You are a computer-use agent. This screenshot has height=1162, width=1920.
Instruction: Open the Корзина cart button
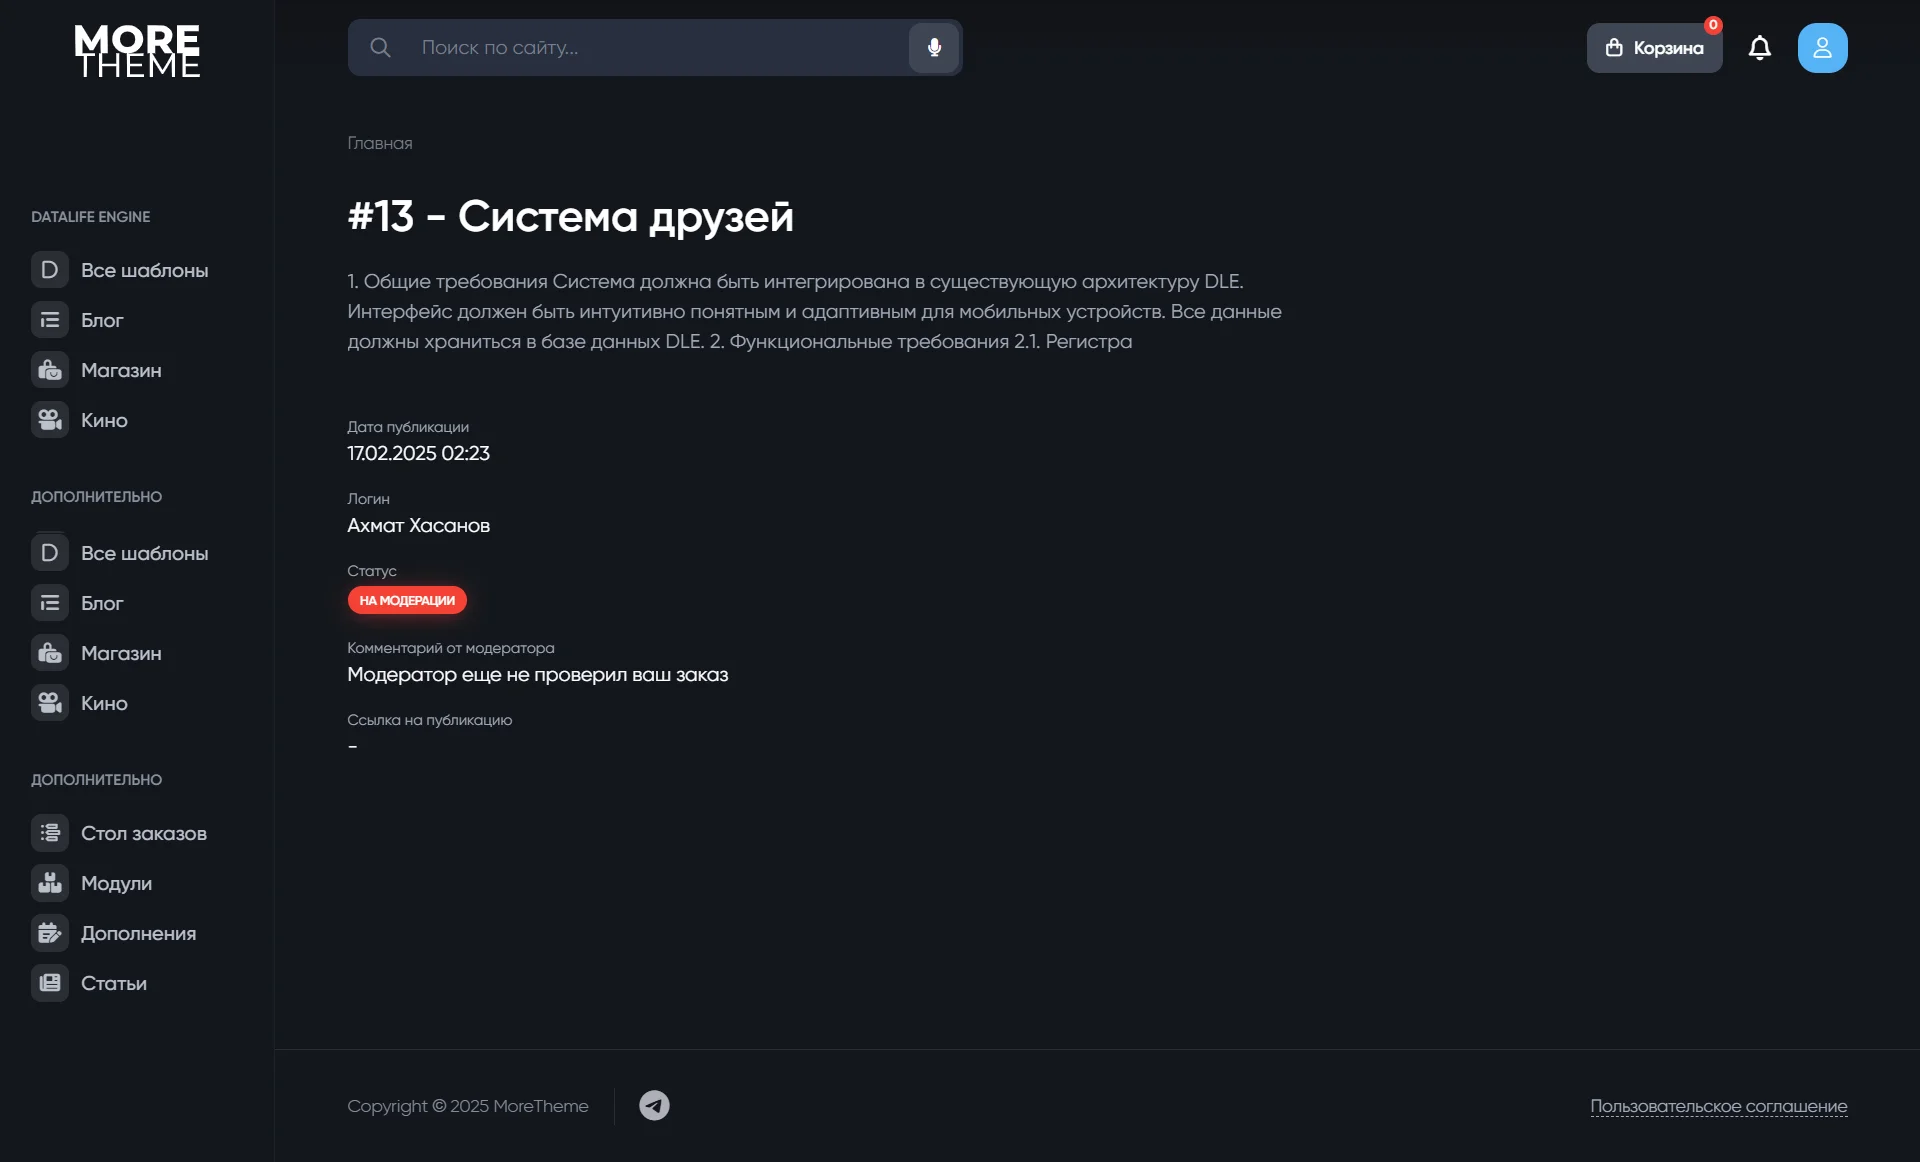coord(1654,47)
